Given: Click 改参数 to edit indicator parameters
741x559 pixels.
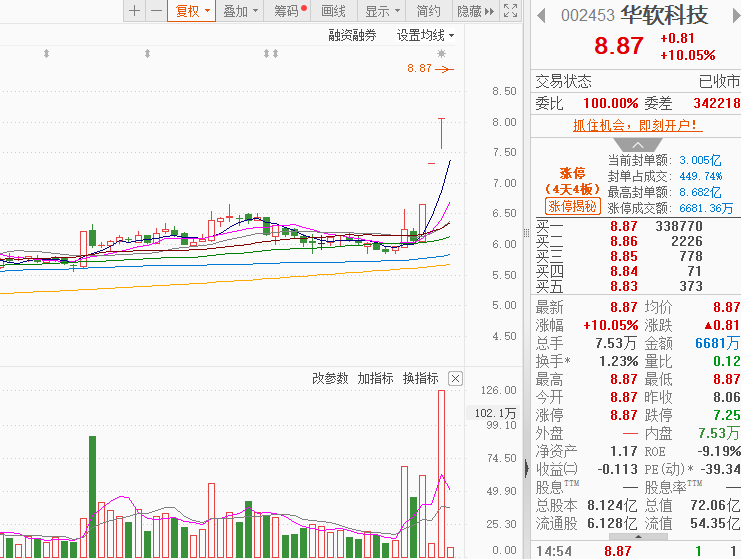Looking at the screenshot, I should point(330,378).
